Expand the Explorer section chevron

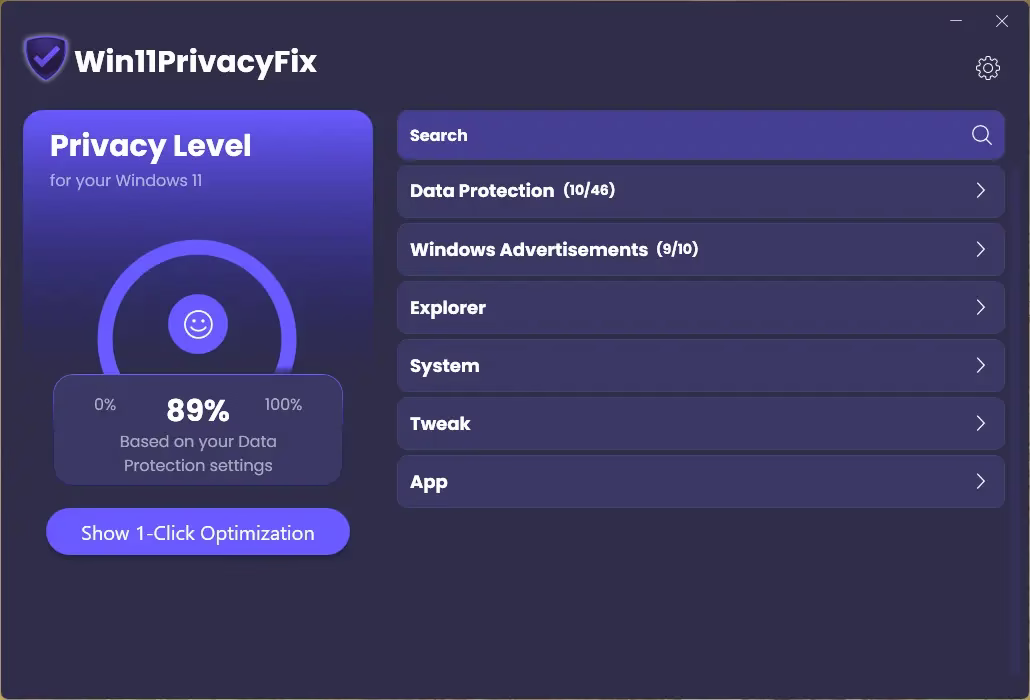[981, 307]
